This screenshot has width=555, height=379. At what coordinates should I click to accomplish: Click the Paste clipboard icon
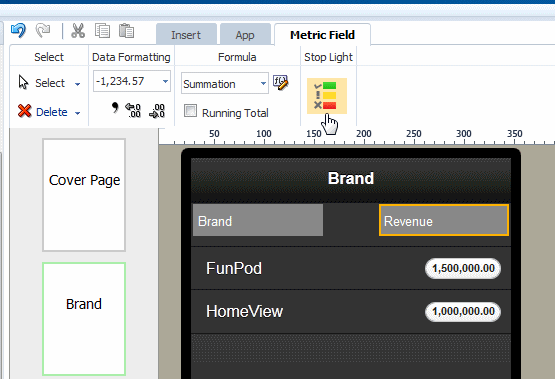point(126,31)
